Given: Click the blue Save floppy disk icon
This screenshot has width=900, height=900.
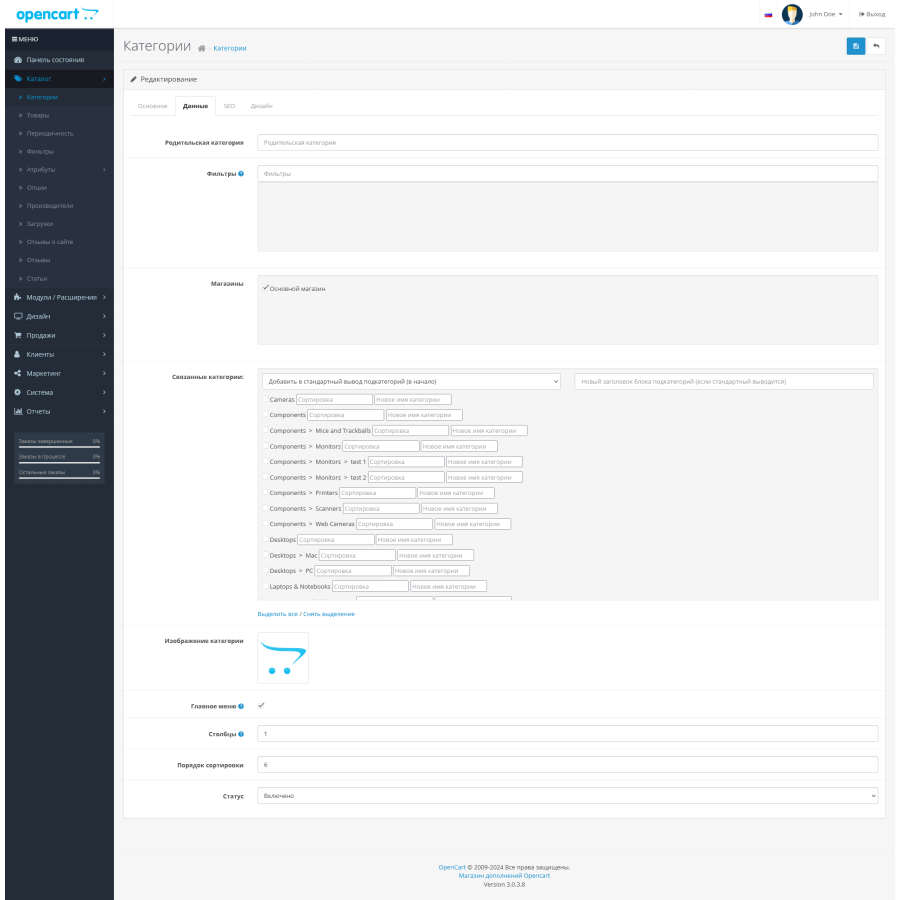Looking at the screenshot, I should [x=855, y=46].
